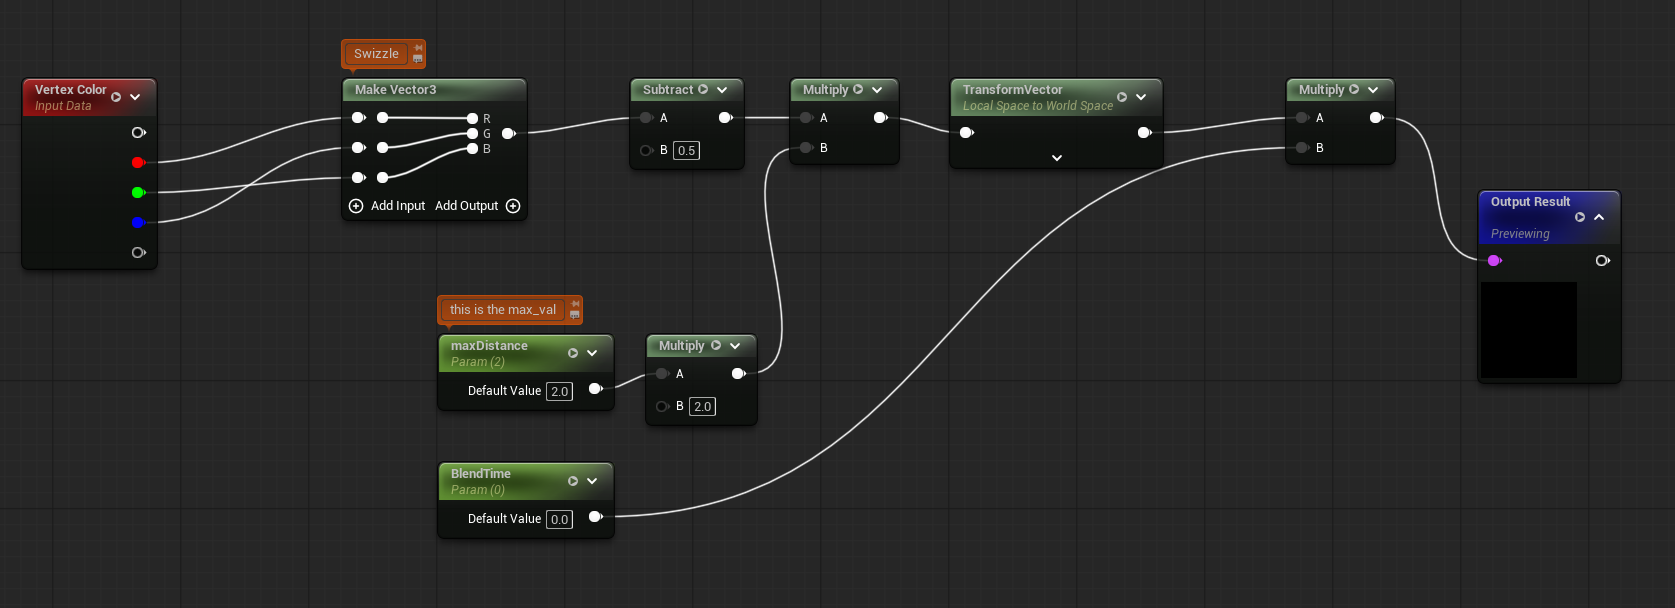Click B input pin of Multiply before Output Result
1675x608 pixels.
(x=1302, y=148)
